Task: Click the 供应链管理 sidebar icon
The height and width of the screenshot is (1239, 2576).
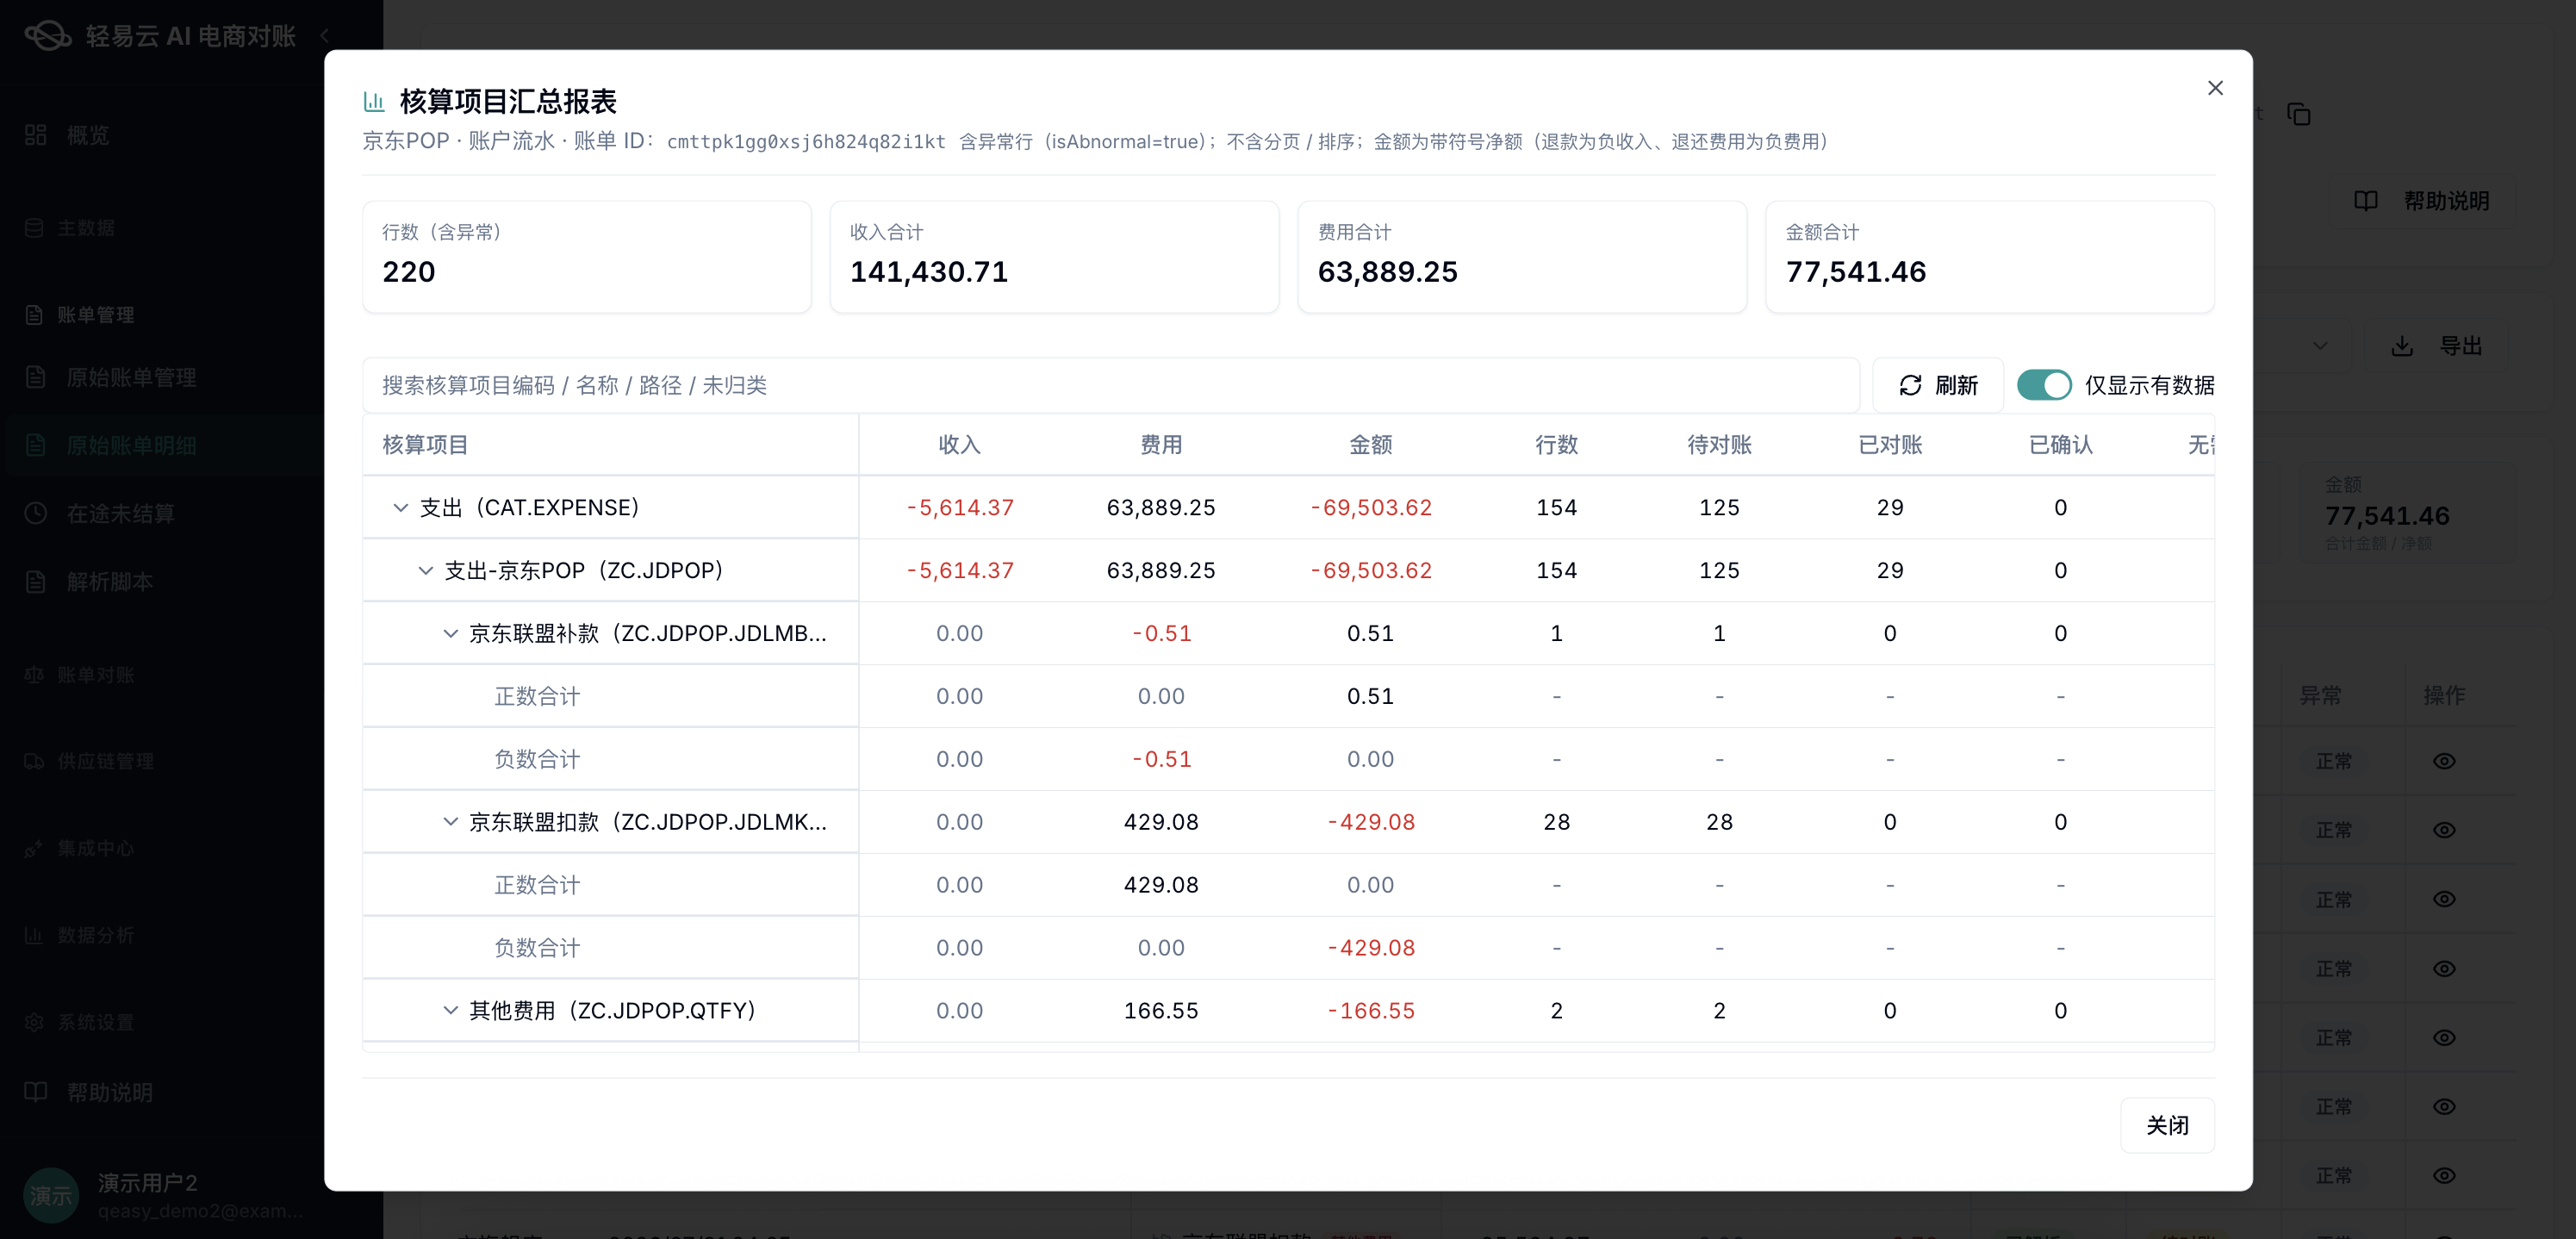Action: point(34,761)
